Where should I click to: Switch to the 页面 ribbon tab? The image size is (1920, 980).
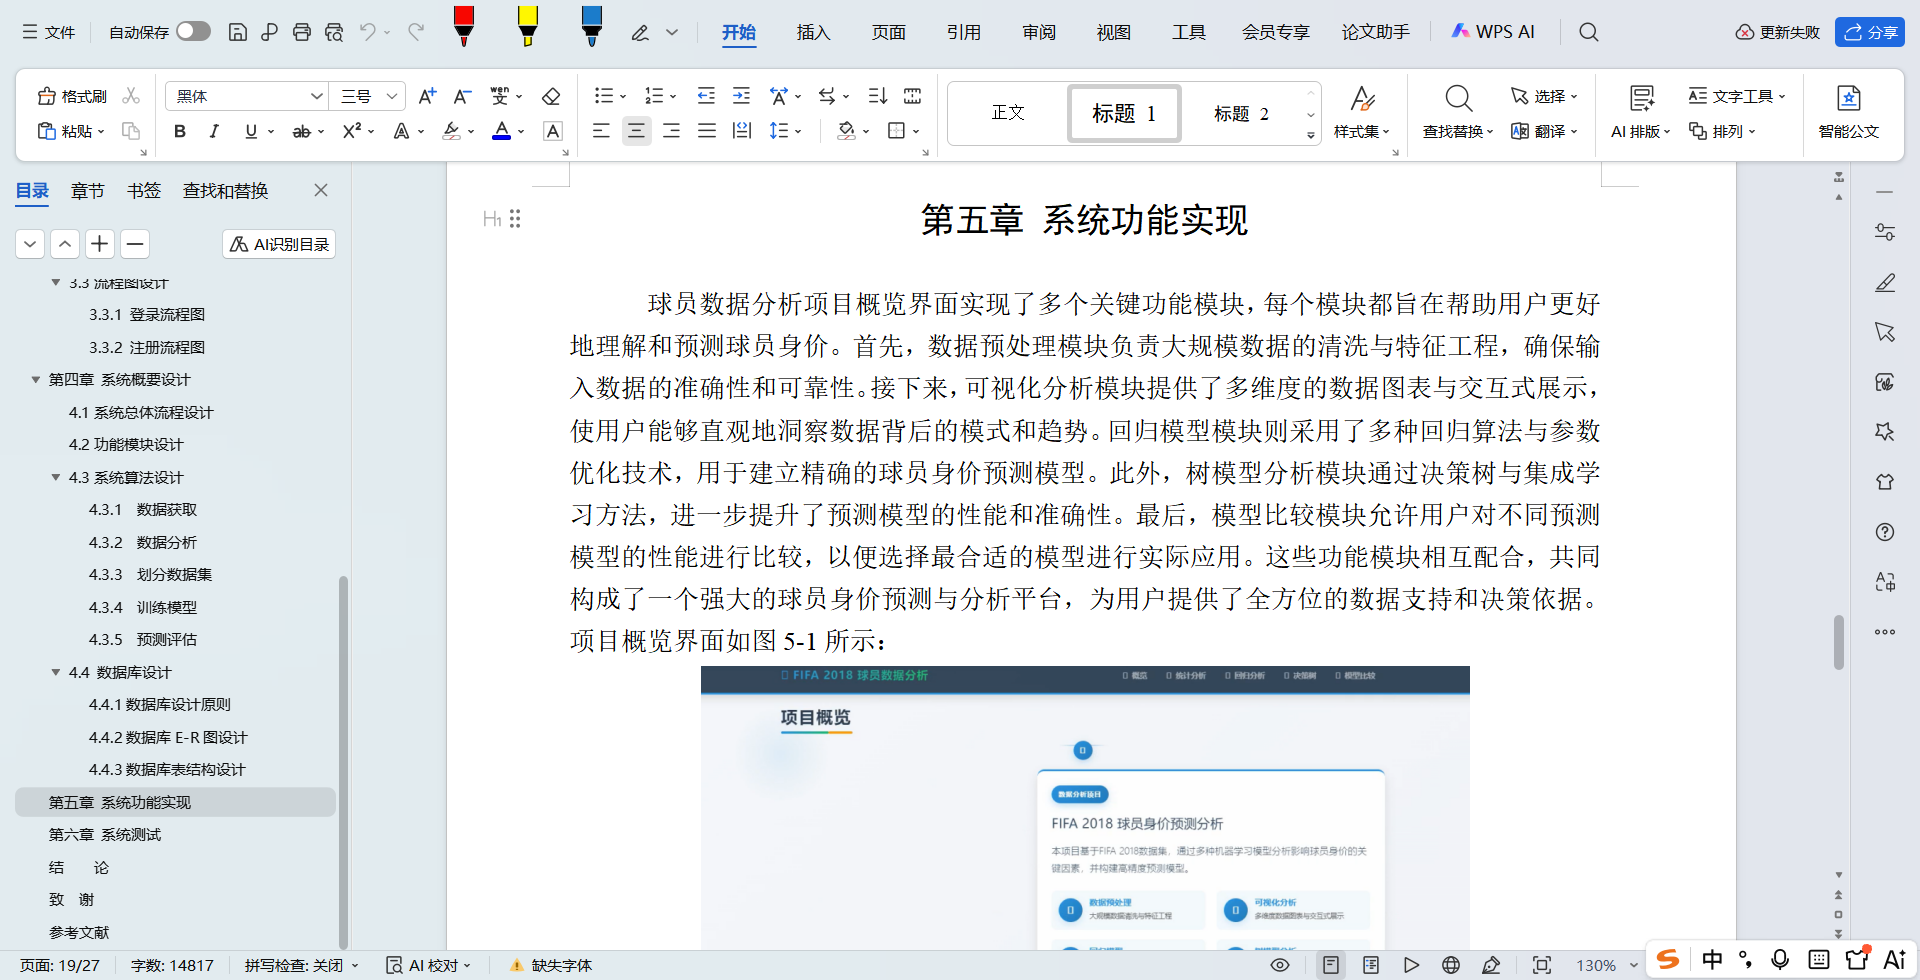pyautogui.click(x=888, y=32)
